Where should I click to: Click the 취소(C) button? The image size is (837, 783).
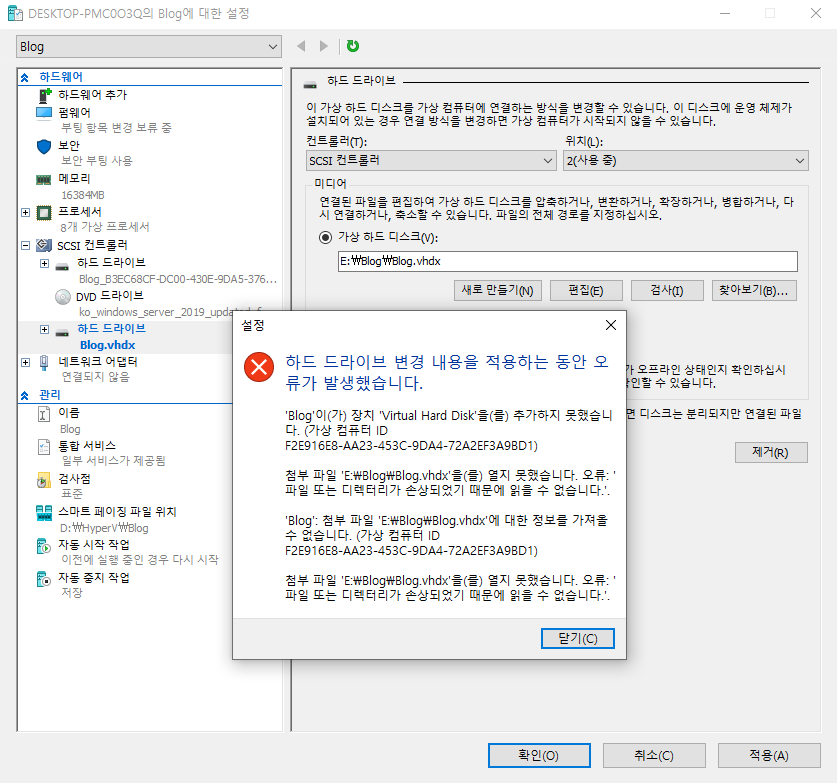(654, 756)
